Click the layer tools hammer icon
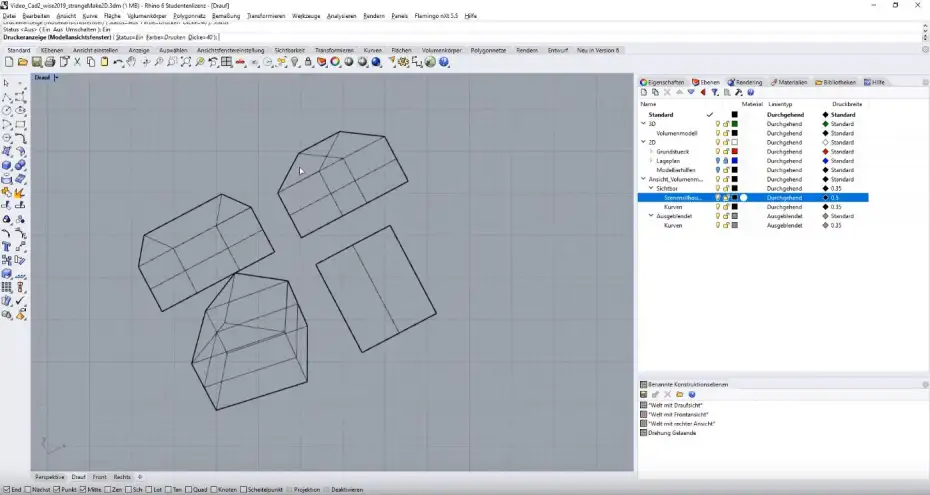930x495 pixels. pos(738,92)
